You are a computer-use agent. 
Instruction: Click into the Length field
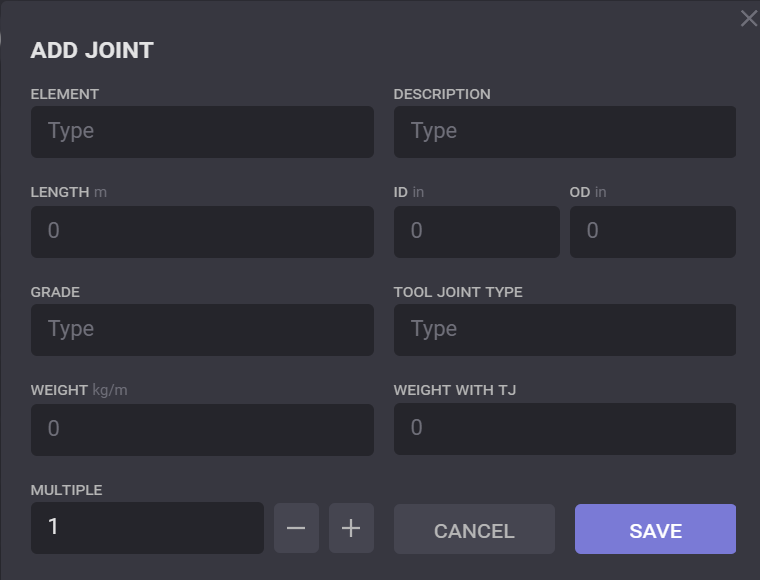click(x=202, y=231)
